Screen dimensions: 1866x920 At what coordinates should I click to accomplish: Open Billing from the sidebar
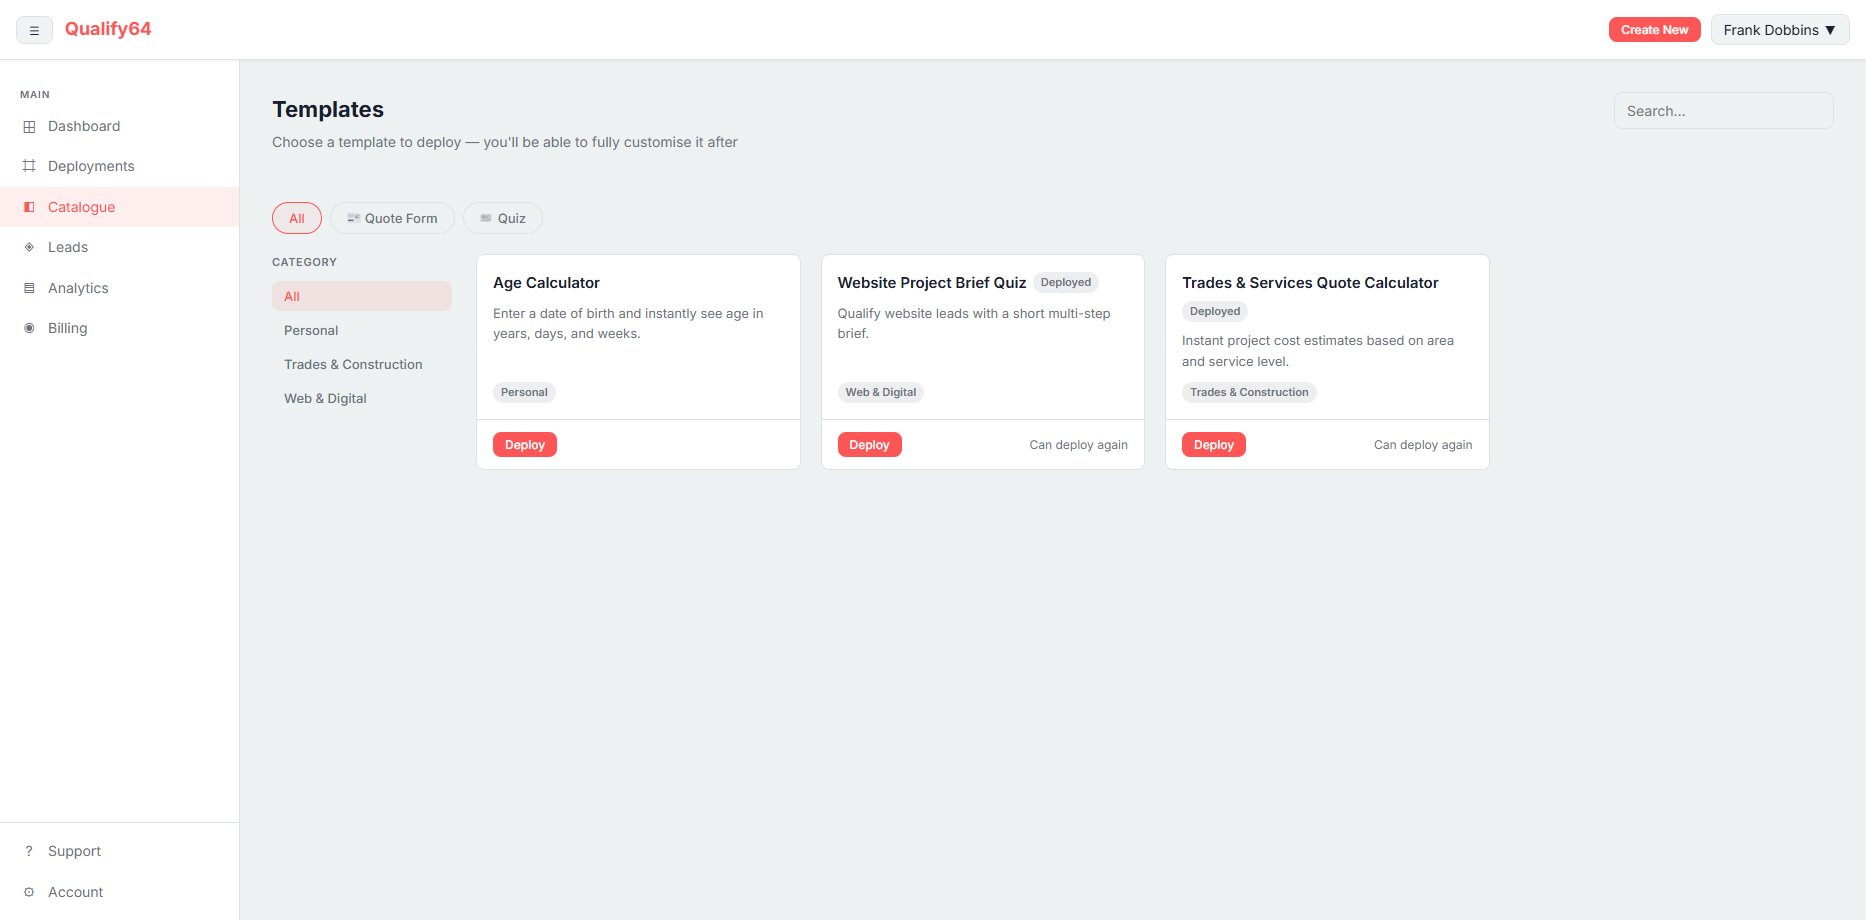click(x=120, y=328)
